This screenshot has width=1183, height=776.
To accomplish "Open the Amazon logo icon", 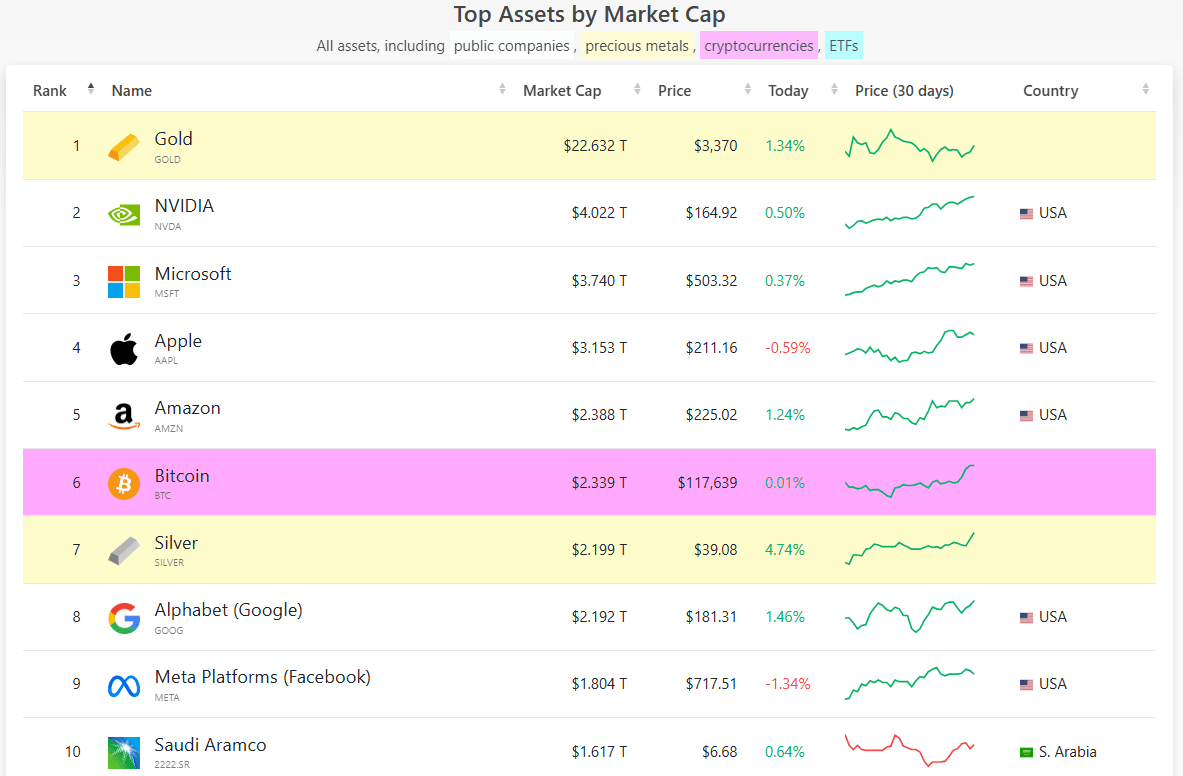I will 124,416.
